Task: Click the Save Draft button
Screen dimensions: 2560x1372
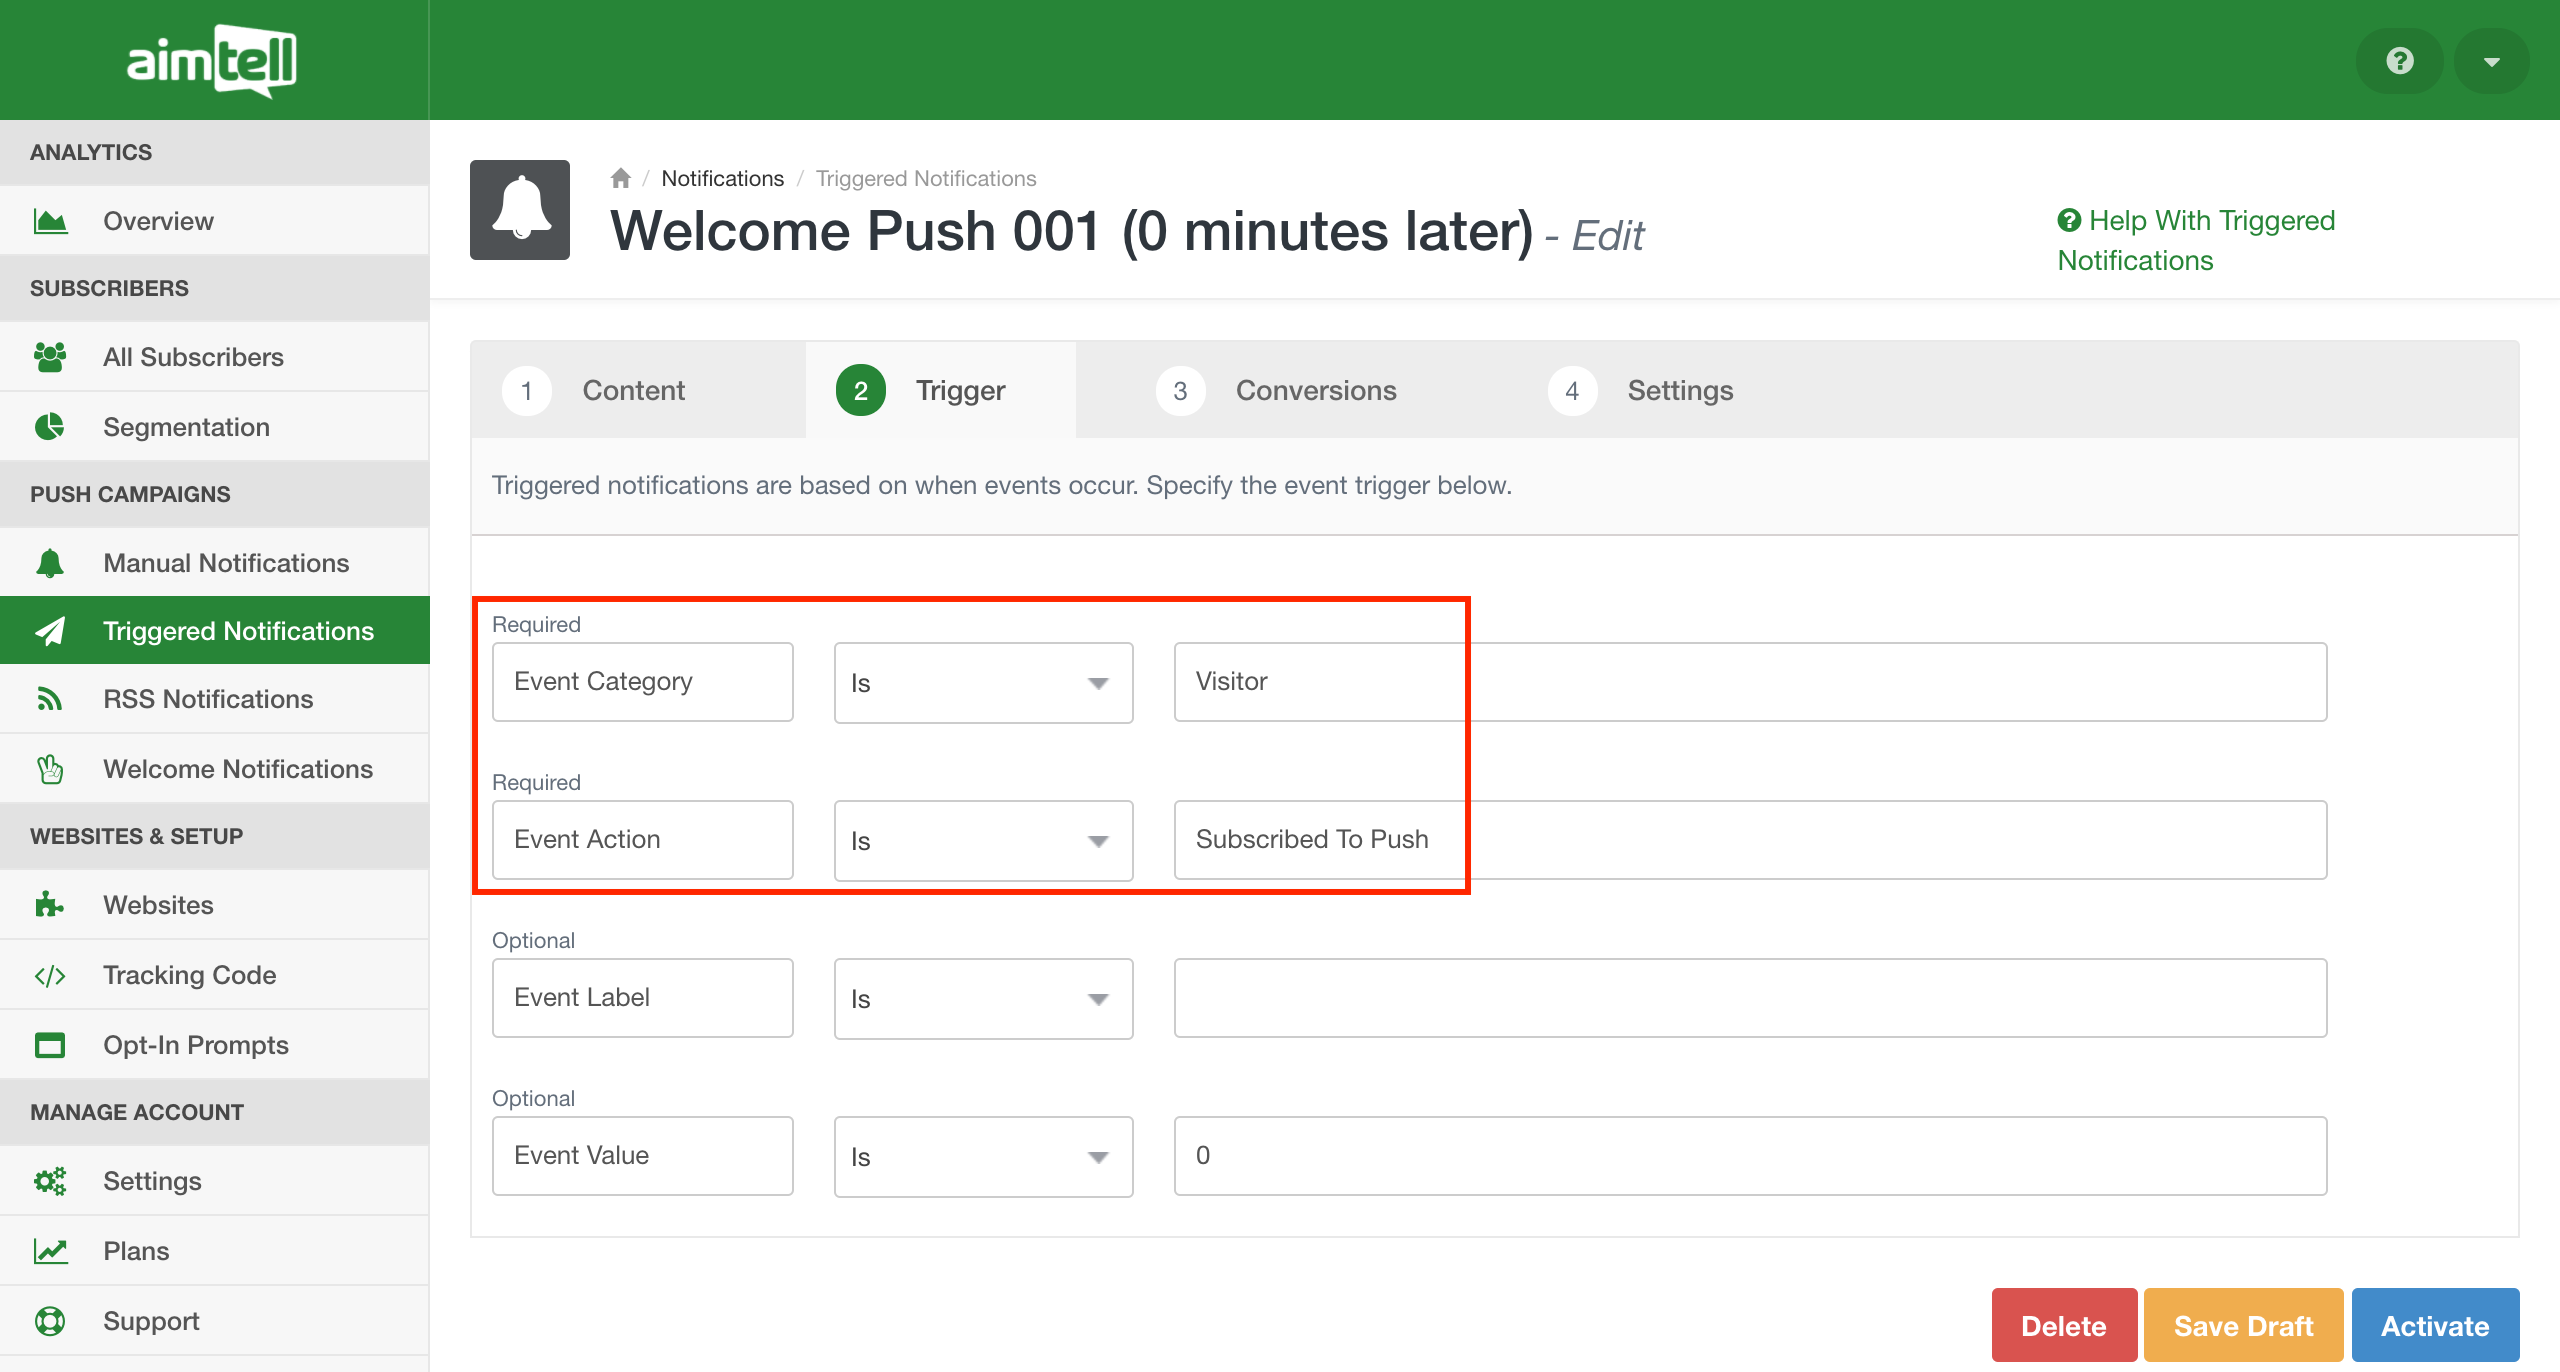Action: point(2243,1325)
